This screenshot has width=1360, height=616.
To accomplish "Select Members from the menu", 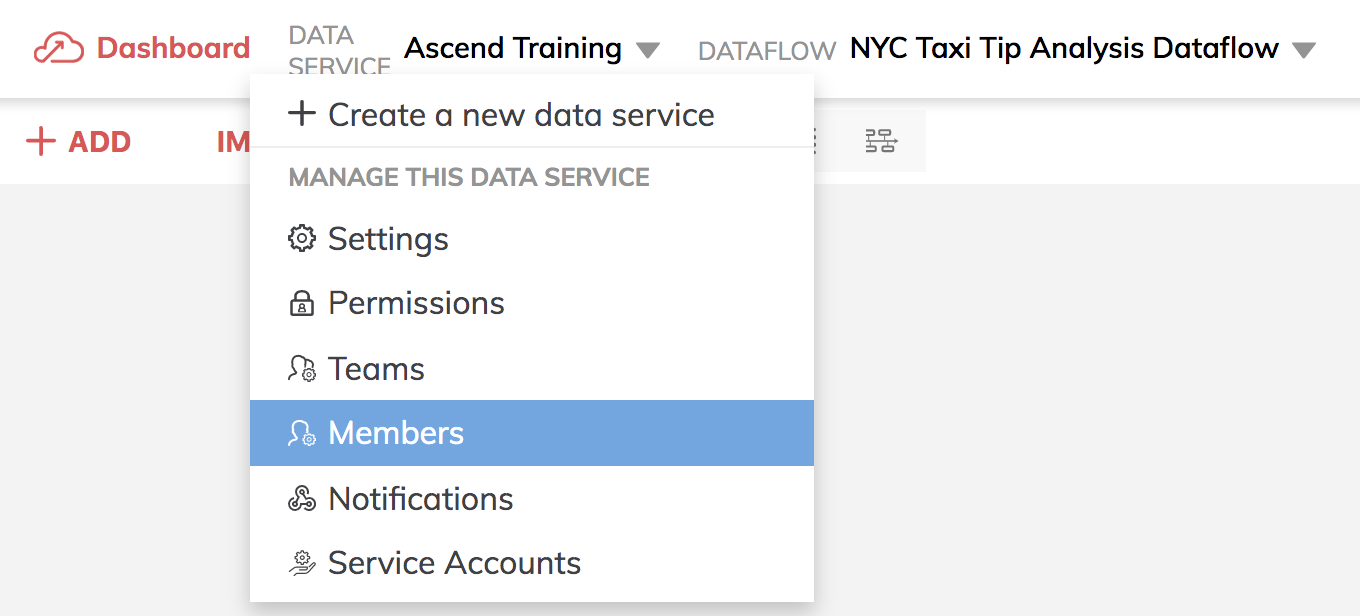I will (532, 433).
